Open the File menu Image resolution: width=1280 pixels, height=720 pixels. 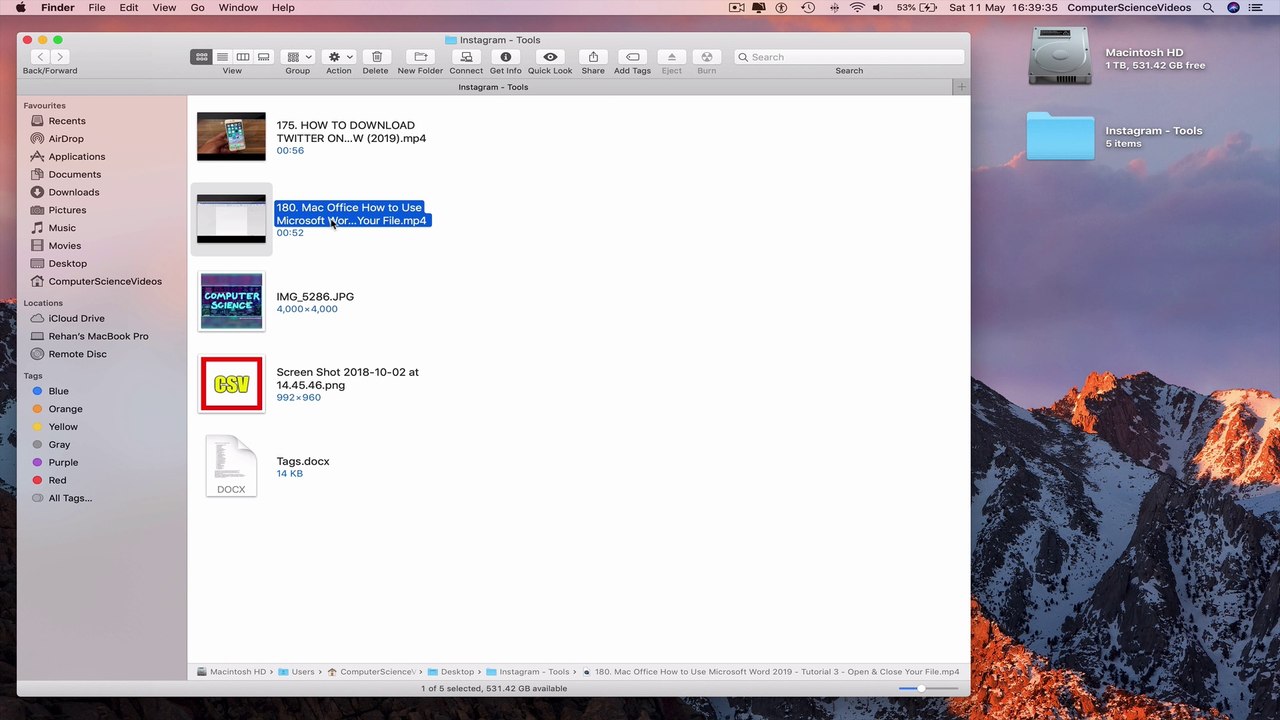[97, 8]
